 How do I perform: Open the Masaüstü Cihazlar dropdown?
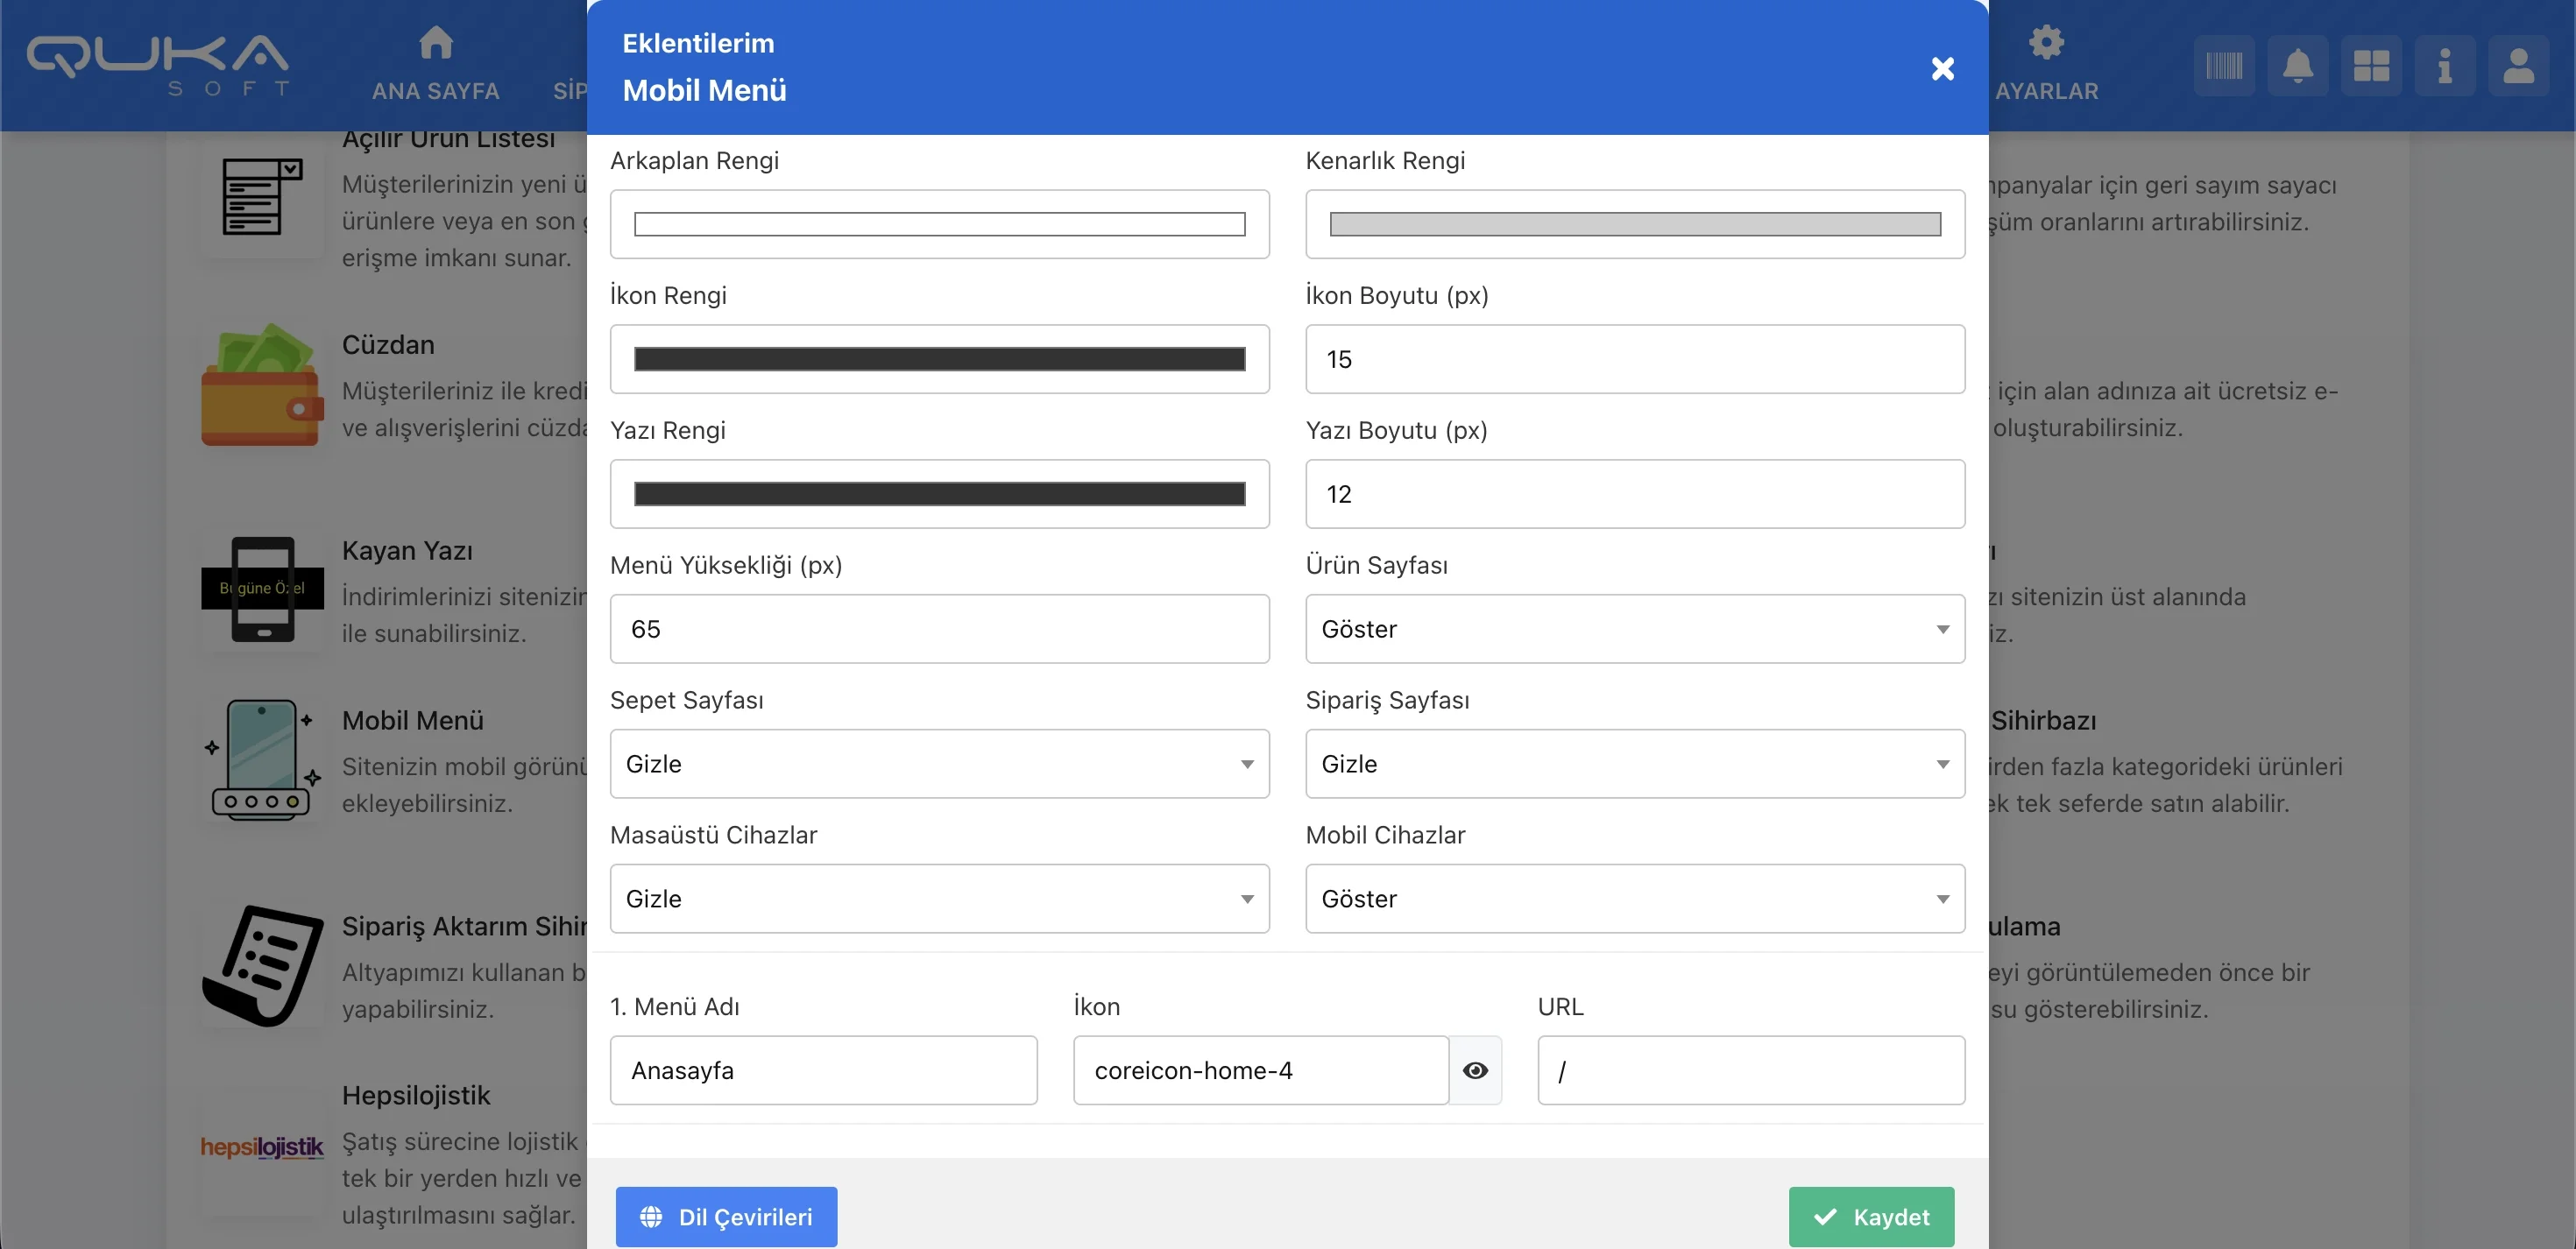point(939,899)
